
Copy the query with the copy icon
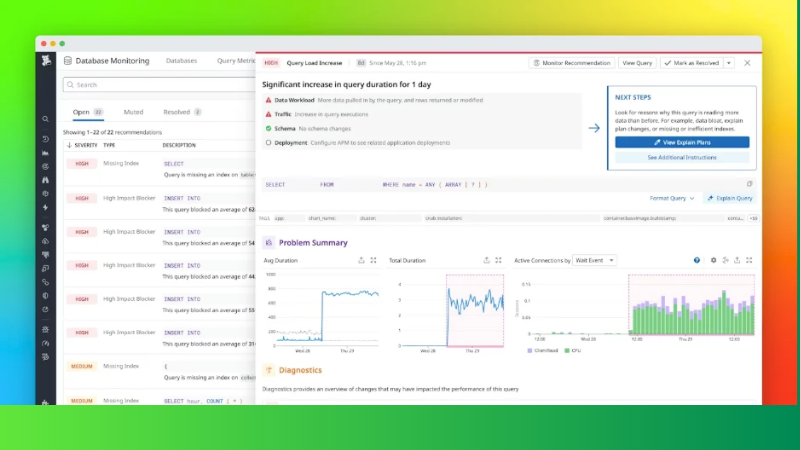[750, 184]
